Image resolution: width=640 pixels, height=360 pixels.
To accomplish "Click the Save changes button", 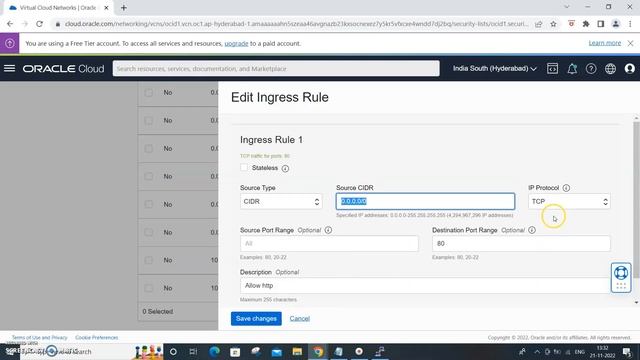I will (256, 318).
